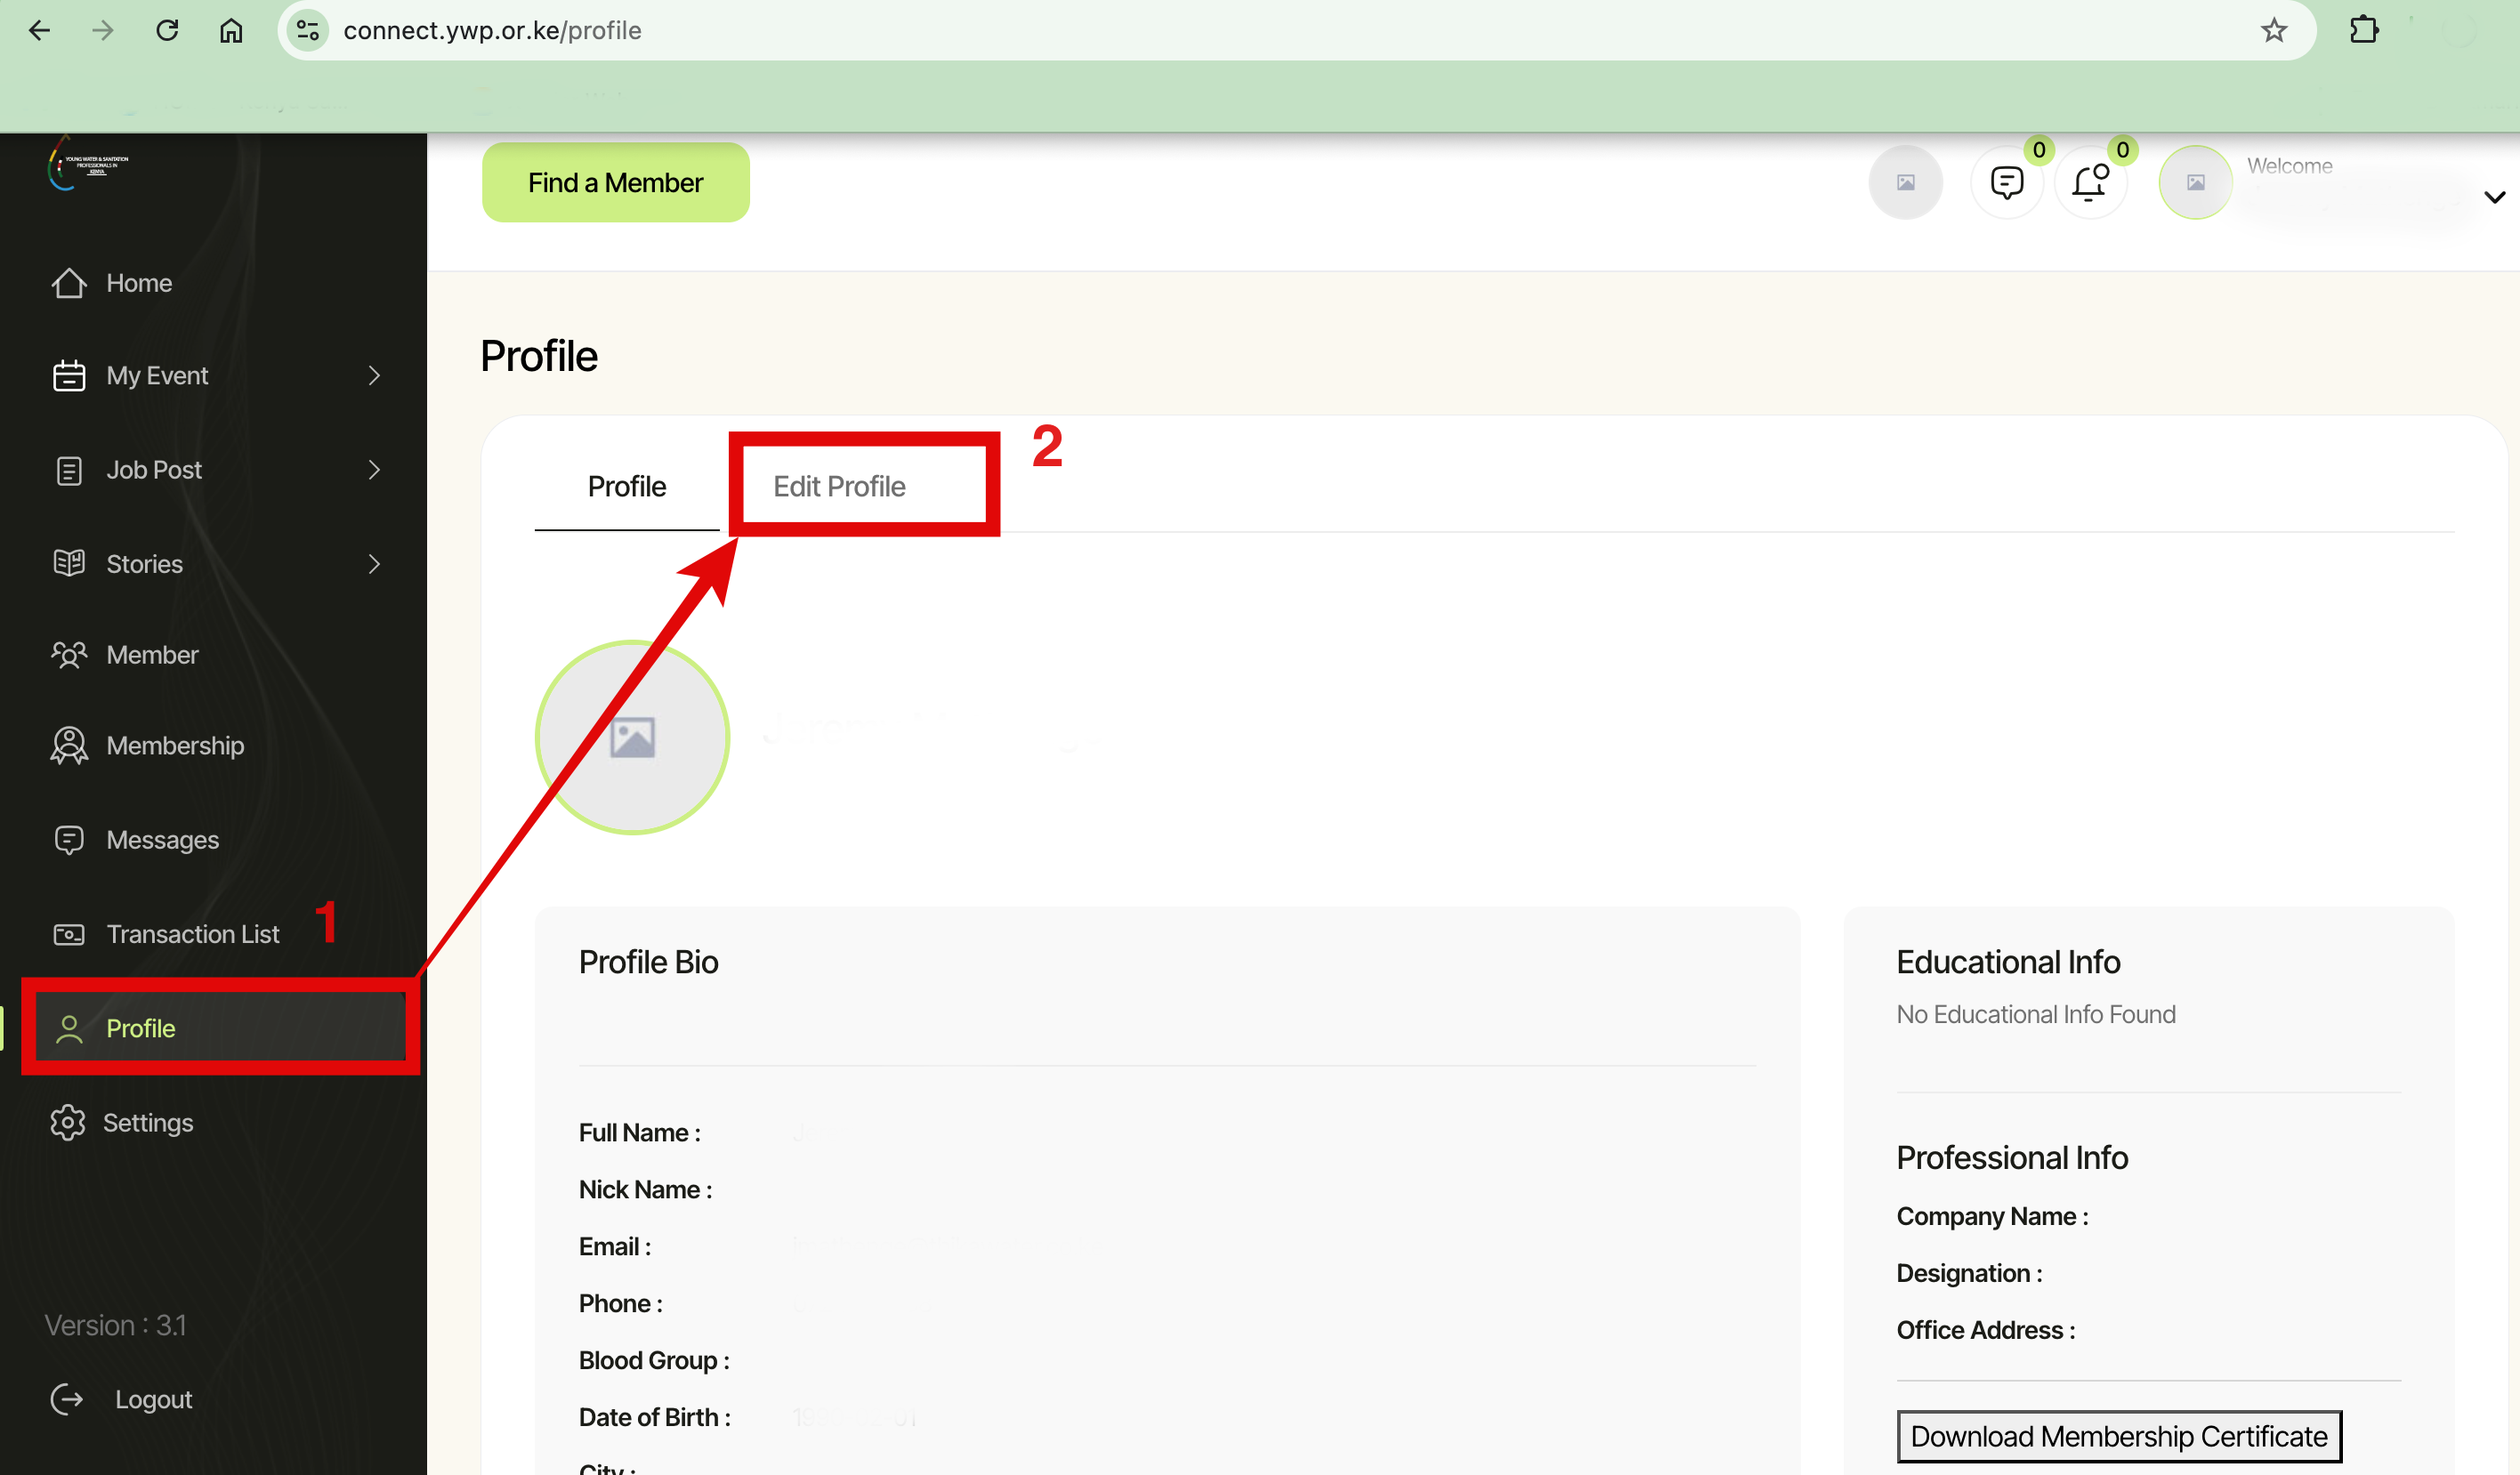View site information icon in address bar
The image size is (2520, 1475).
tap(308, 30)
